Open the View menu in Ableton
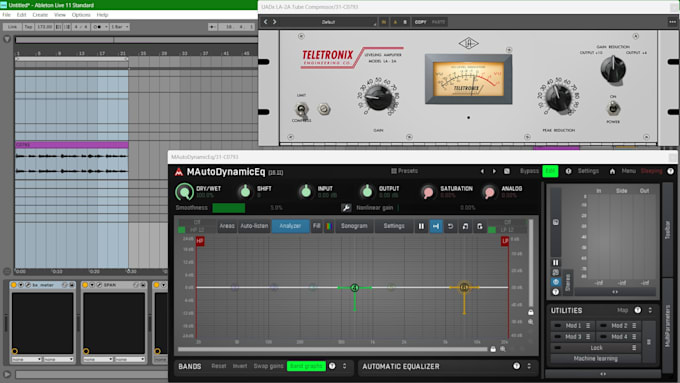 click(60, 15)
